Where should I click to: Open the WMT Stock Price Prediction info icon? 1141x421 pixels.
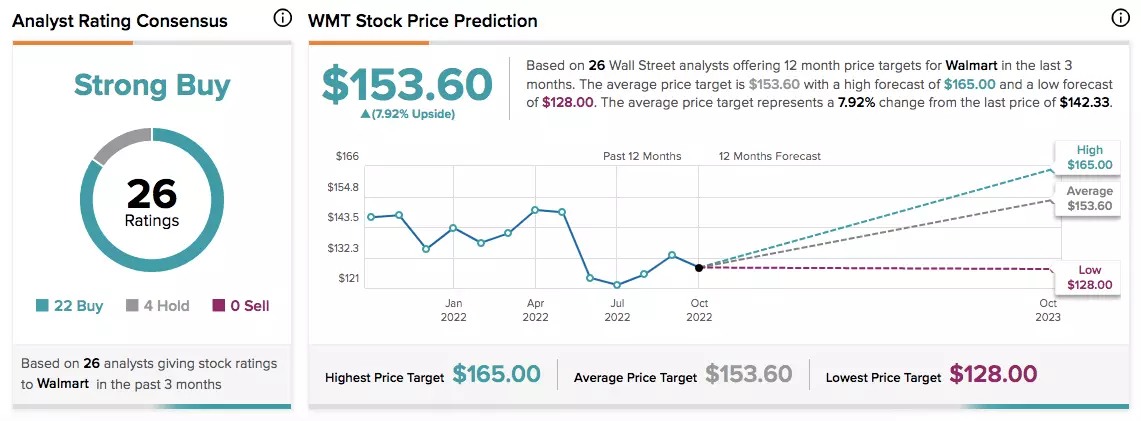pyautogui.click(x=1121, y=19)
